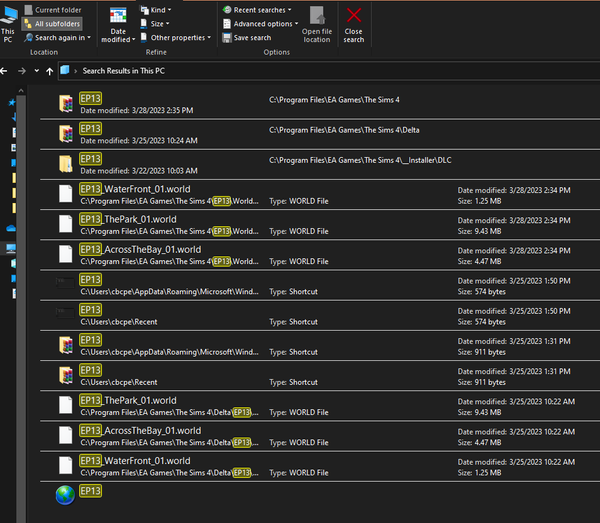The width and height of the screenshot is (600, 523).
Task: Select EP13 shortcut 574 bytes in AppData
Action: coord(320,285)
